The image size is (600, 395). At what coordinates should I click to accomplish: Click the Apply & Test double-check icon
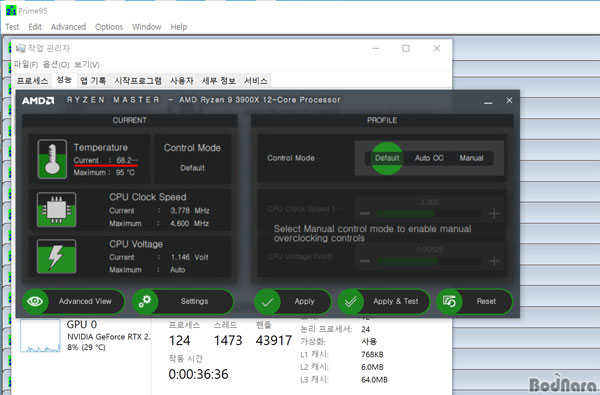[351, 302]
